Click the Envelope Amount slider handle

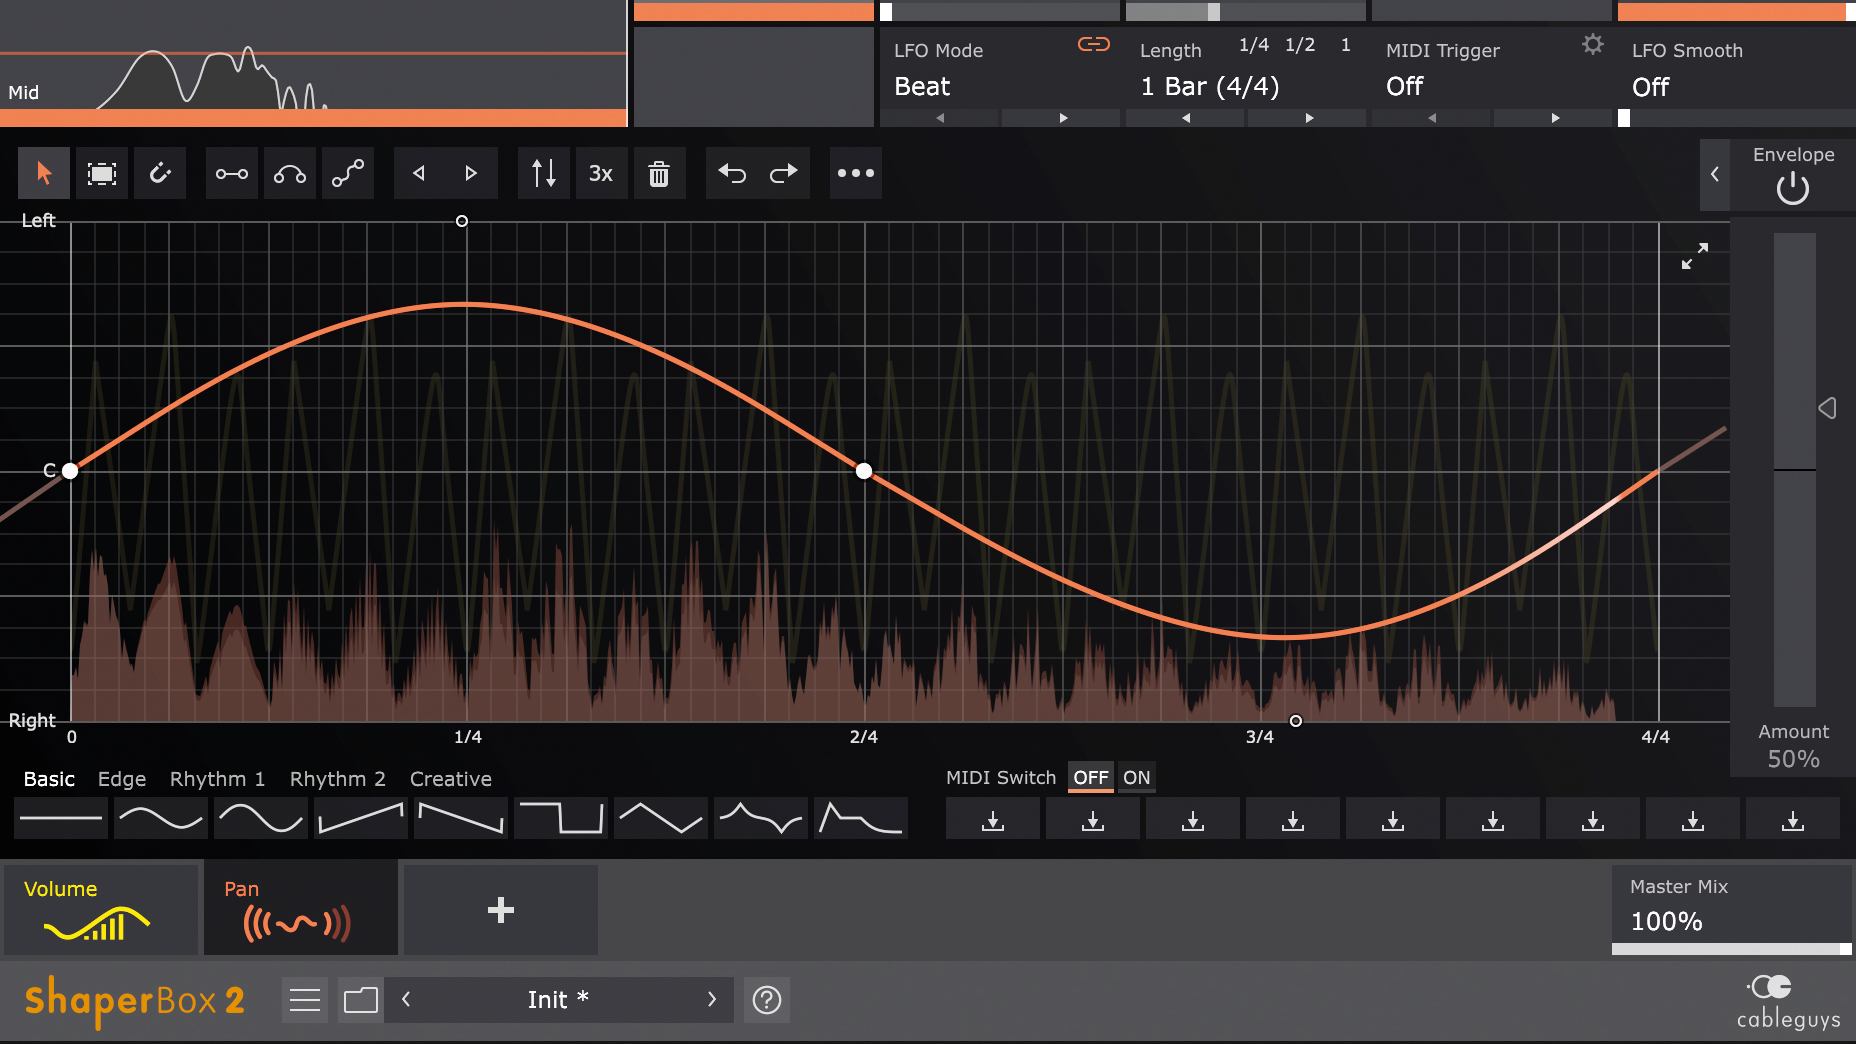coord(1827,408)
